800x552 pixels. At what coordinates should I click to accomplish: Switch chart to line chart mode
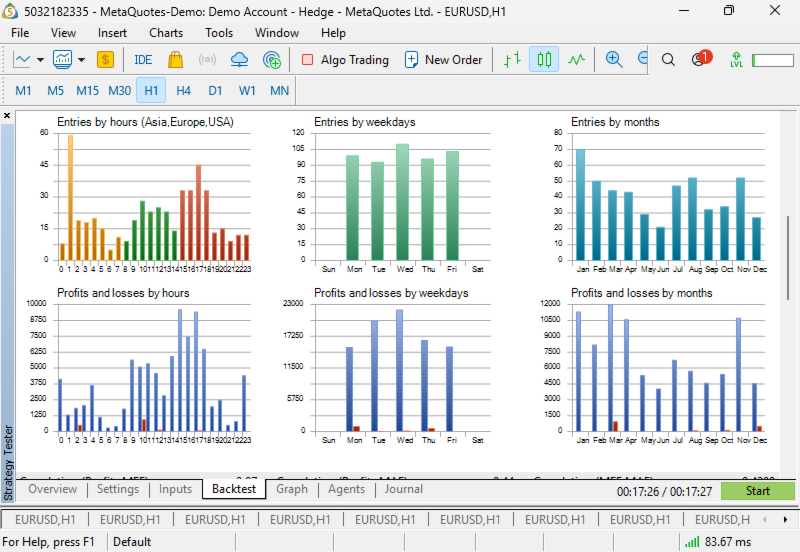(576, 60)
